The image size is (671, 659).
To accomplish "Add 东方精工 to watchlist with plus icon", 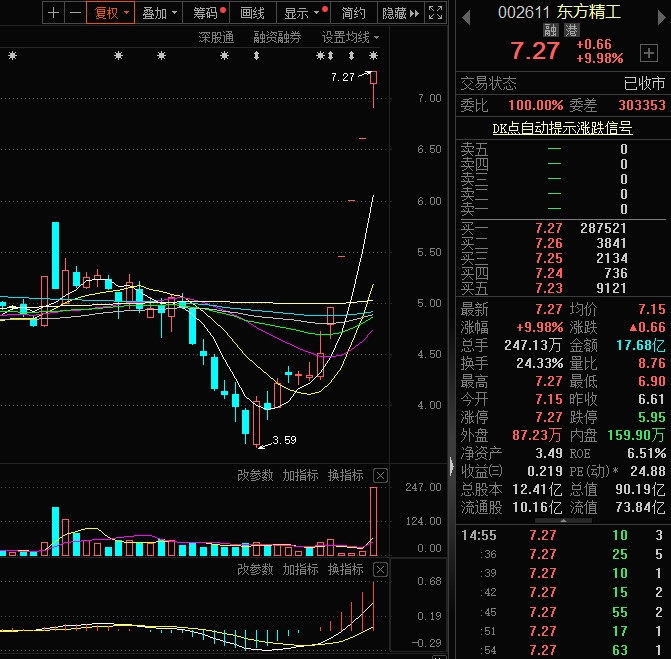I will pos(649,52).
